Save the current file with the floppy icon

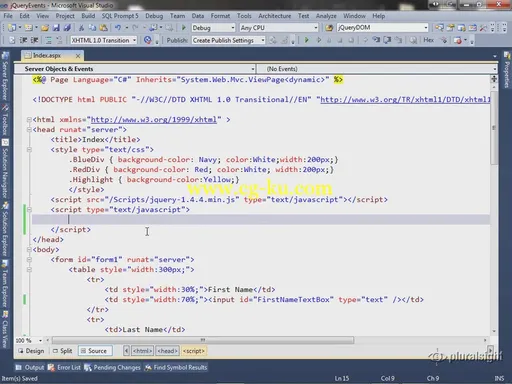(56, 28)
